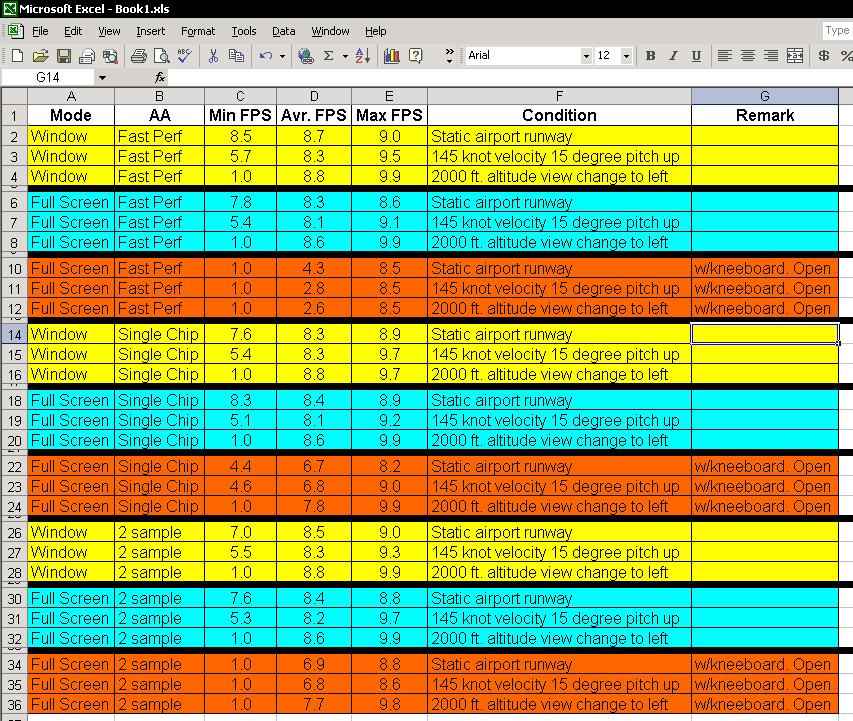Select the Min FPS header cell

[240, 115]
